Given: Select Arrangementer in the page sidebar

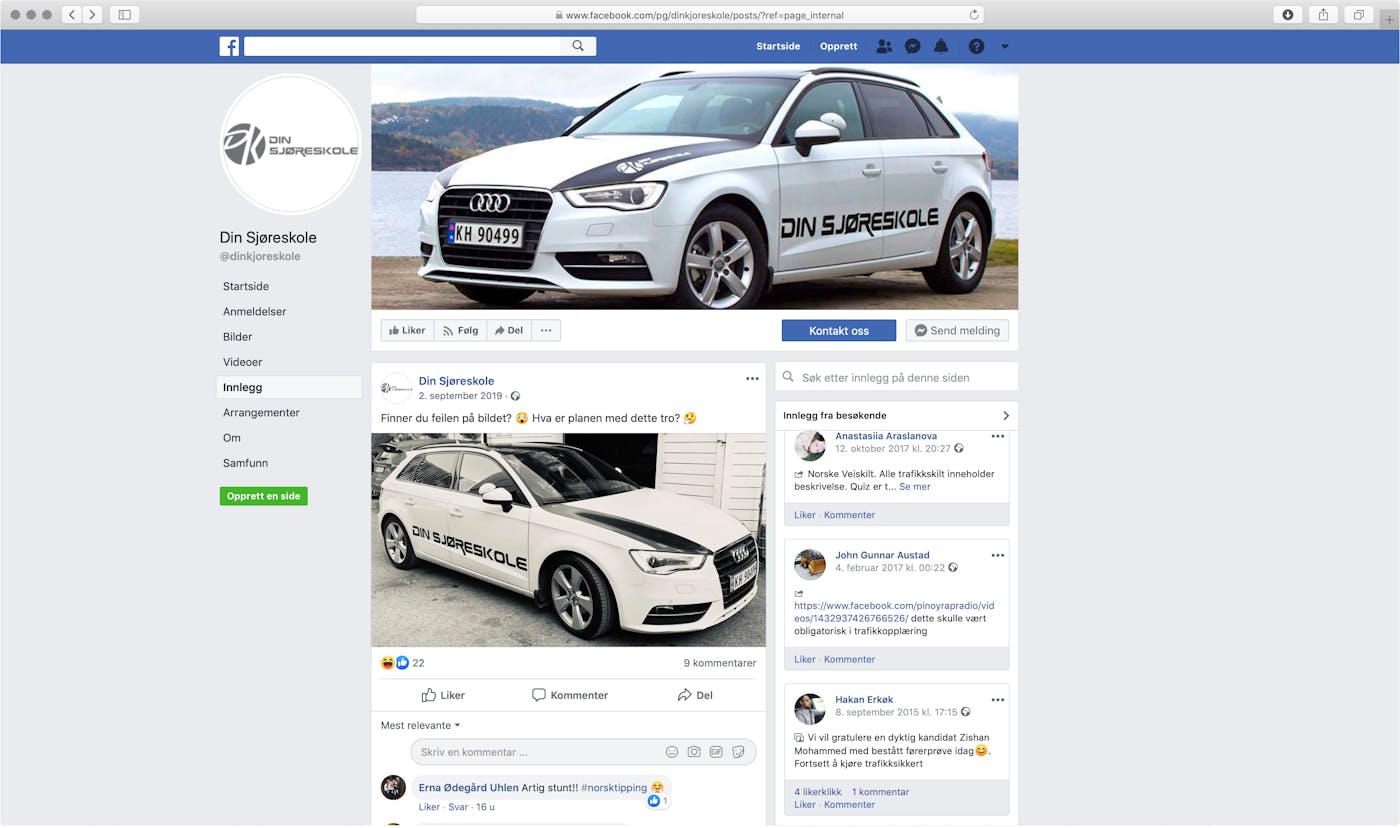Looking at the screenshot, I should [261, 412].
